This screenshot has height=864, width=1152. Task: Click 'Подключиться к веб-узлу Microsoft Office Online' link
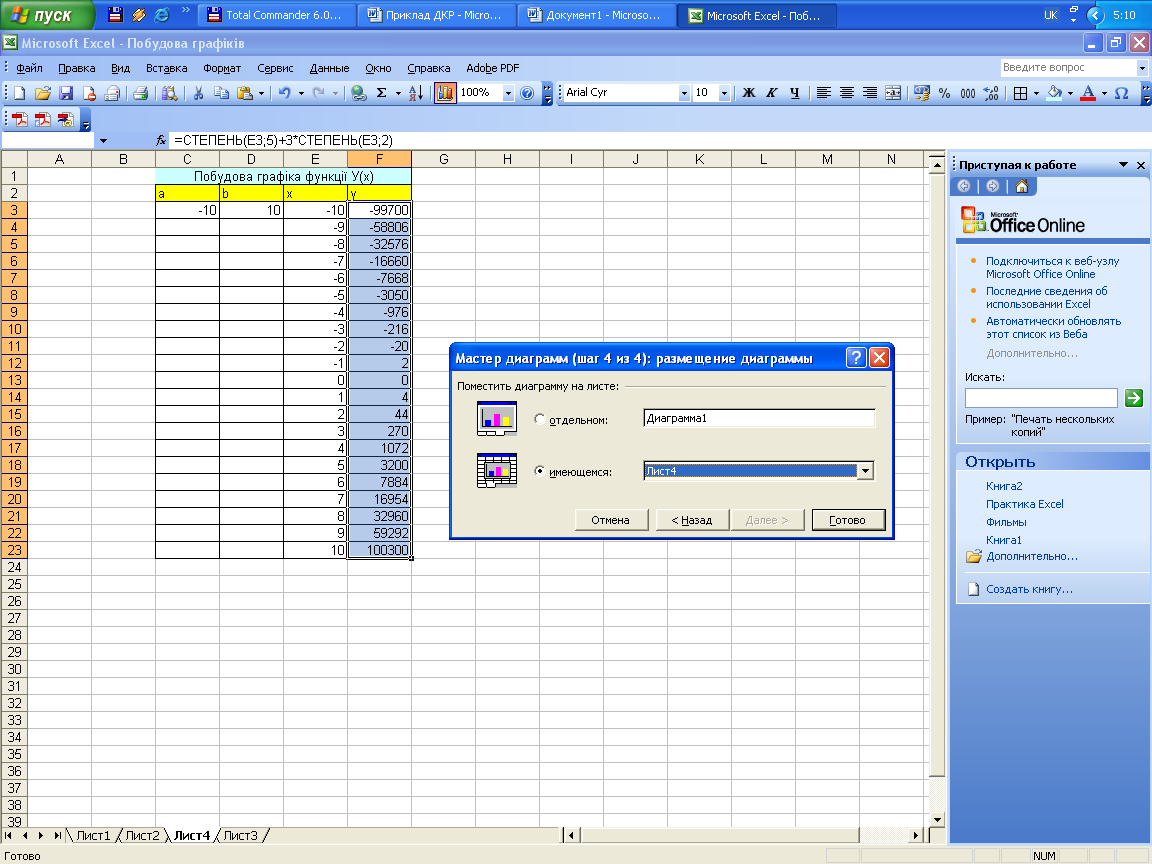[x=1052, y=267]
